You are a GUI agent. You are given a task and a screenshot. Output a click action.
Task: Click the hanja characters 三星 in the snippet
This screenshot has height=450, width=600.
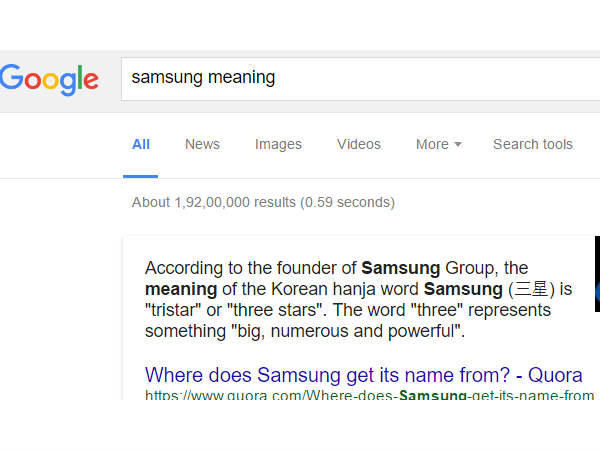tap(532, 289)
